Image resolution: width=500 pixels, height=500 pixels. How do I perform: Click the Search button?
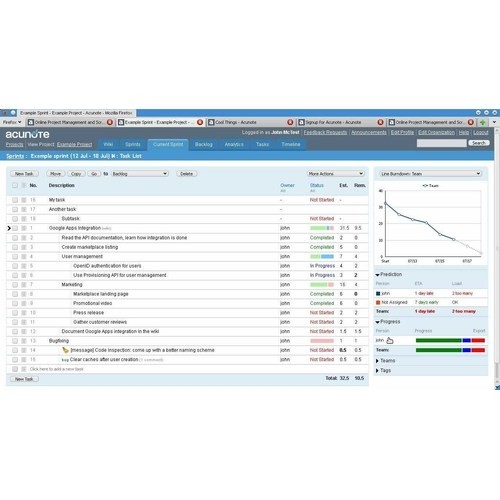(479, 143)
